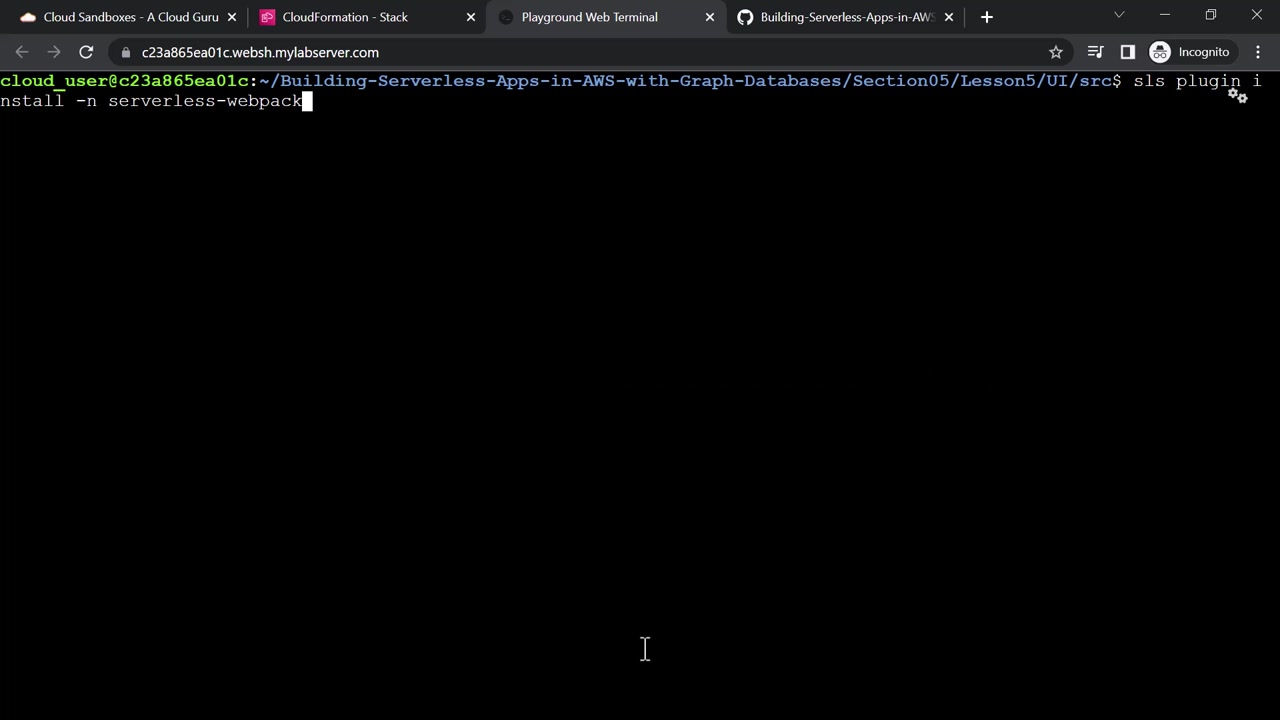The height and width of the screenshot is (720, 1280).
Task: Close the GitHub Building-Serverless-Apps tab
Action: tap(949, 17)
